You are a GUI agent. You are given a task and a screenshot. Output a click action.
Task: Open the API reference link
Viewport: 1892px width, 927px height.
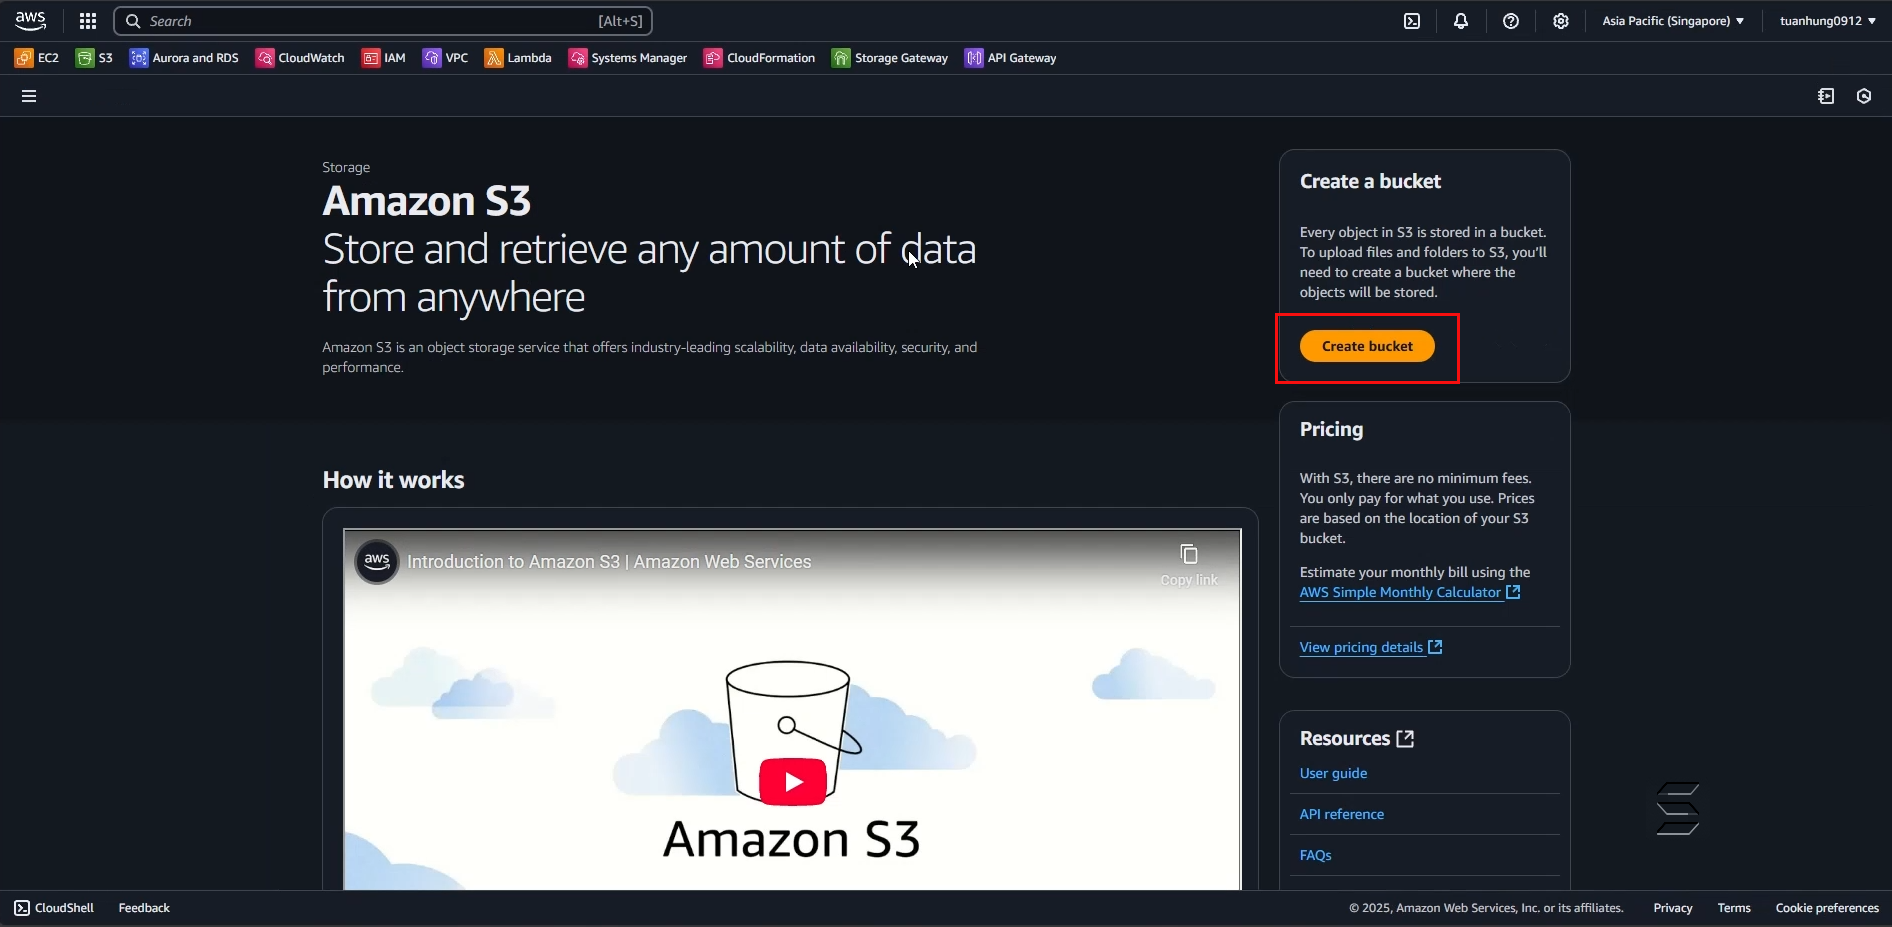(1342, 814)
